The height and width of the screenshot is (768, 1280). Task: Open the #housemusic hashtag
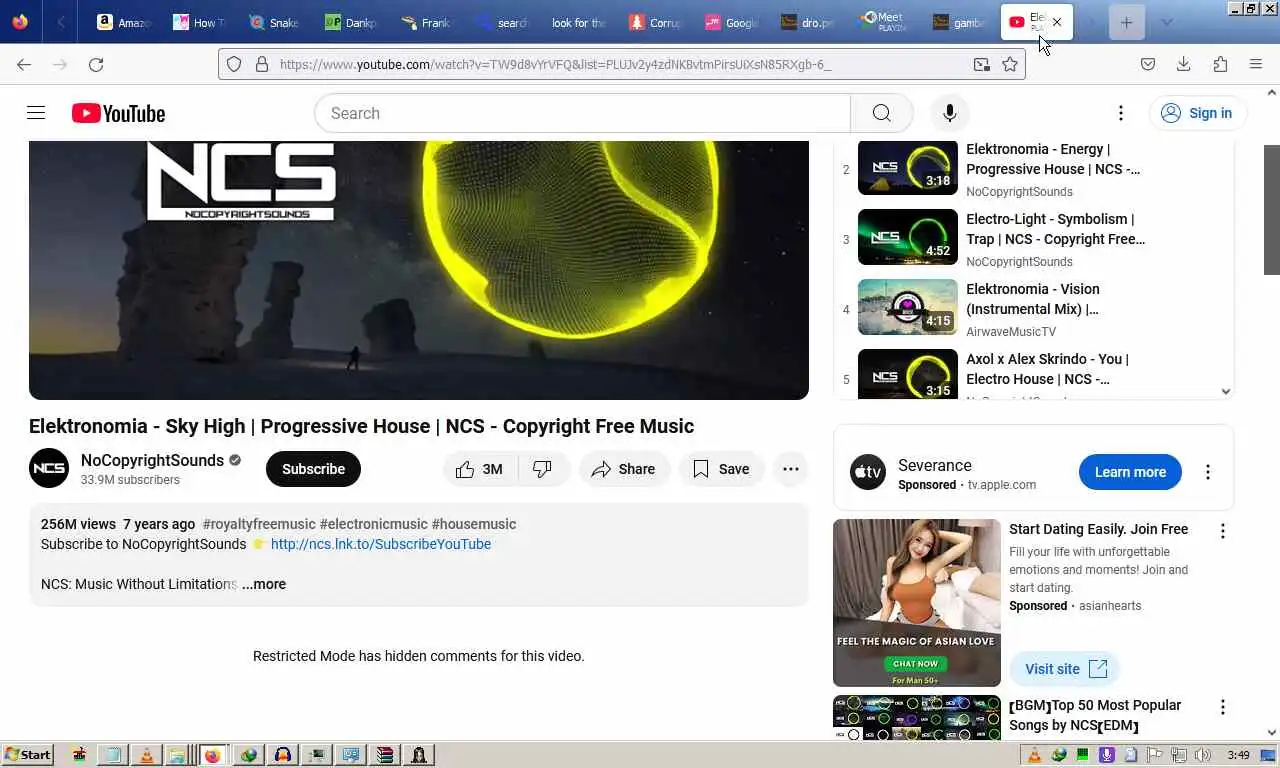click(474, 524)
